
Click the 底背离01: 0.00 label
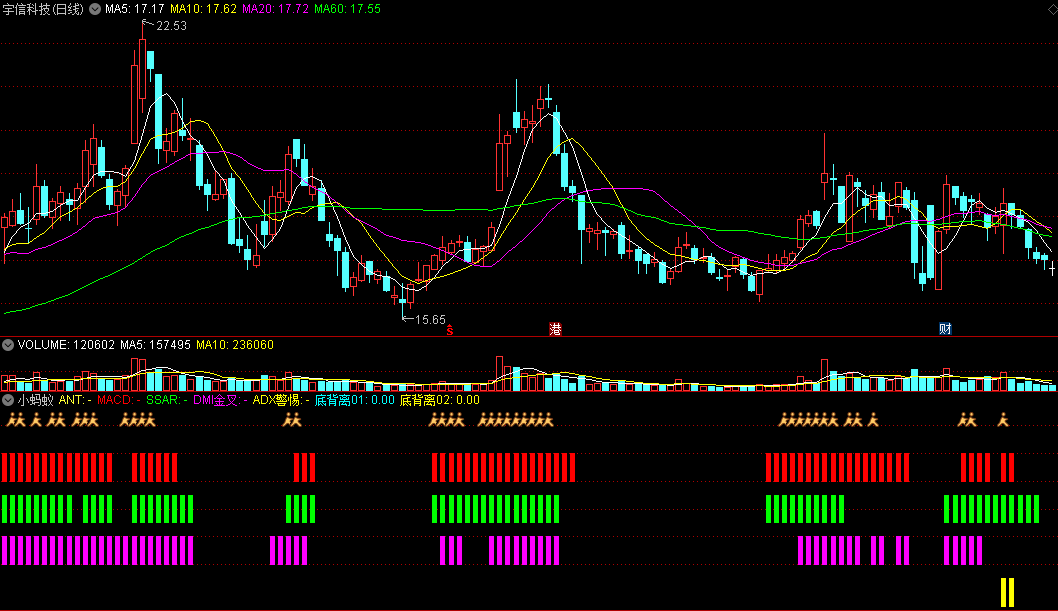[355, 400]
